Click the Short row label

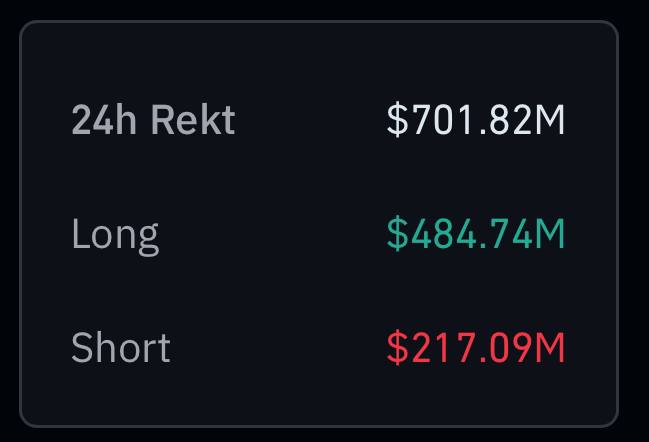pos(120,348)
